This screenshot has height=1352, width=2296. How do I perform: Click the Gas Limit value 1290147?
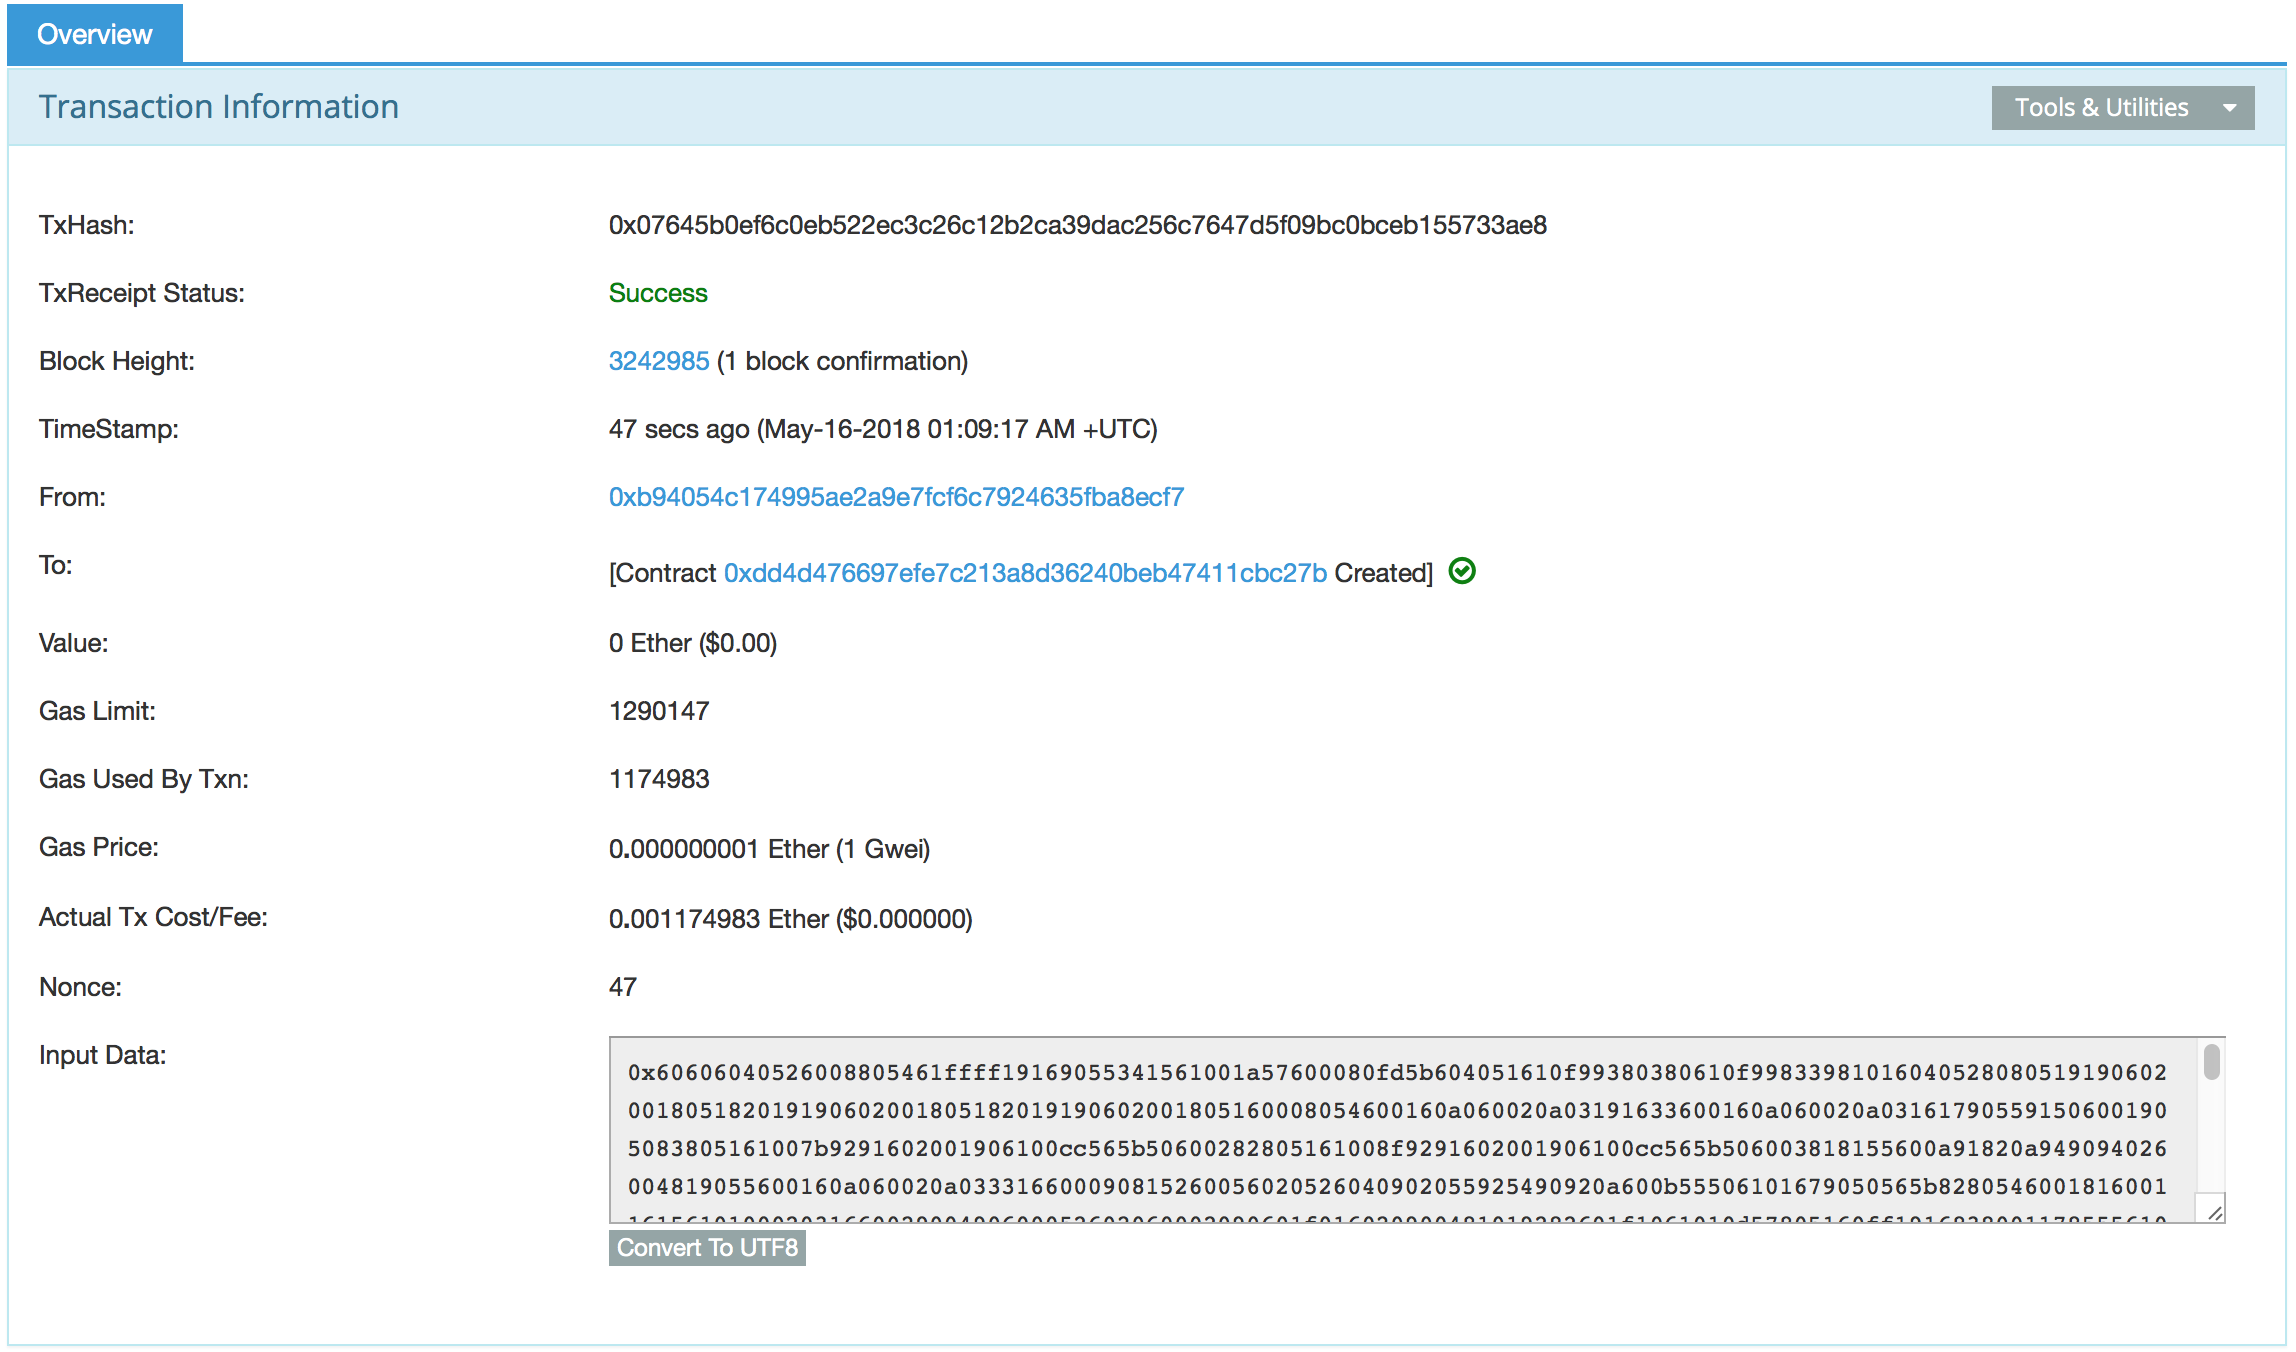click(x=659, y=711)
